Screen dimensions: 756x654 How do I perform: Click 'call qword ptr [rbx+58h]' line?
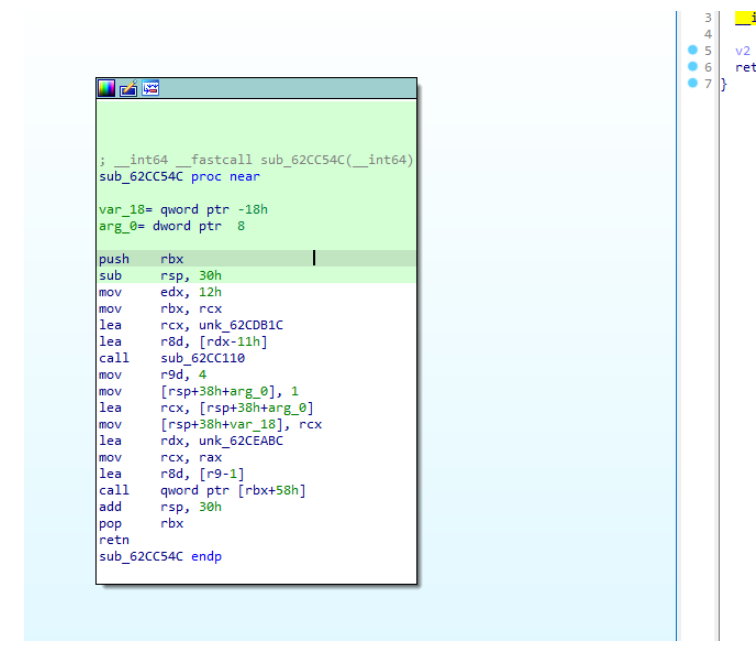tap(202, 490)
